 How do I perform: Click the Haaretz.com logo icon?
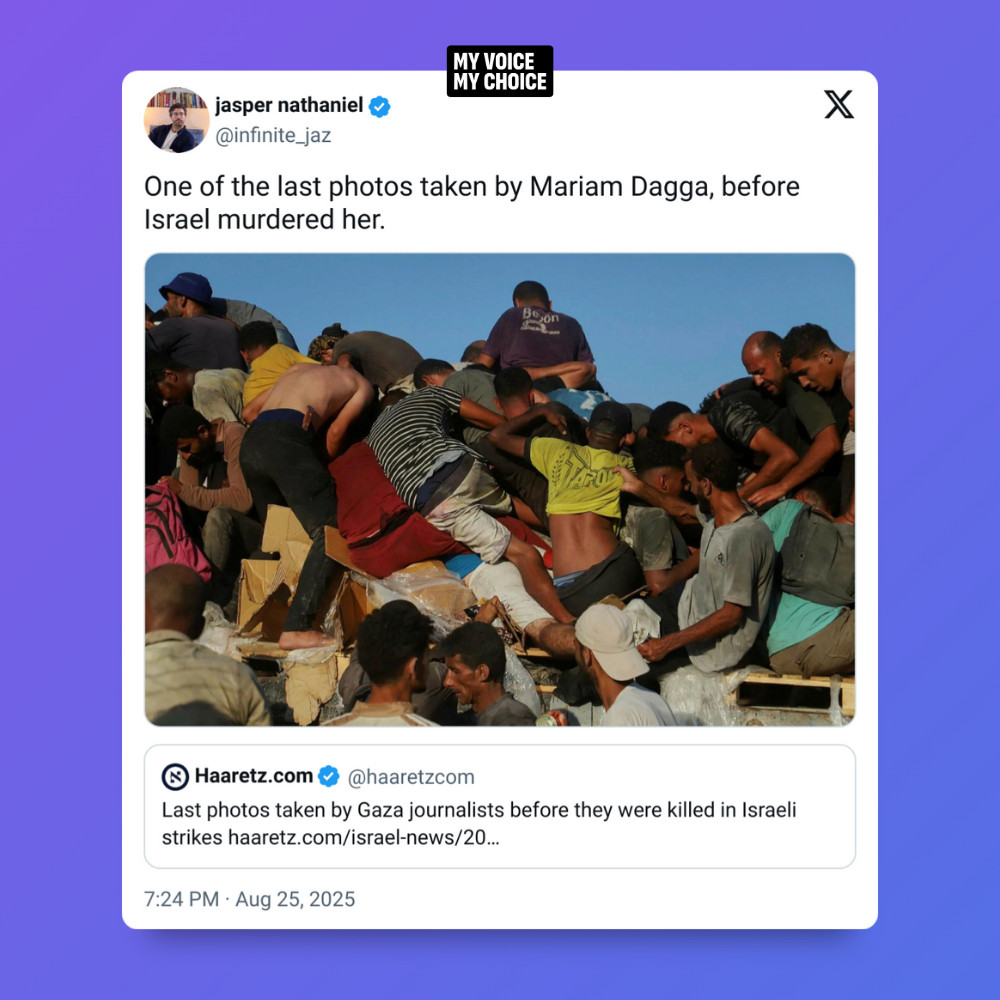tap(175, 777)
